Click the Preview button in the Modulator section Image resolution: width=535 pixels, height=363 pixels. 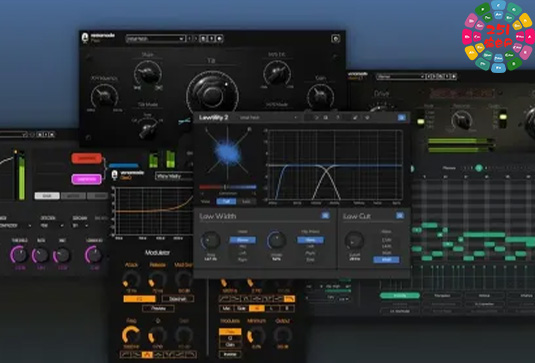(x=158, y=308)
